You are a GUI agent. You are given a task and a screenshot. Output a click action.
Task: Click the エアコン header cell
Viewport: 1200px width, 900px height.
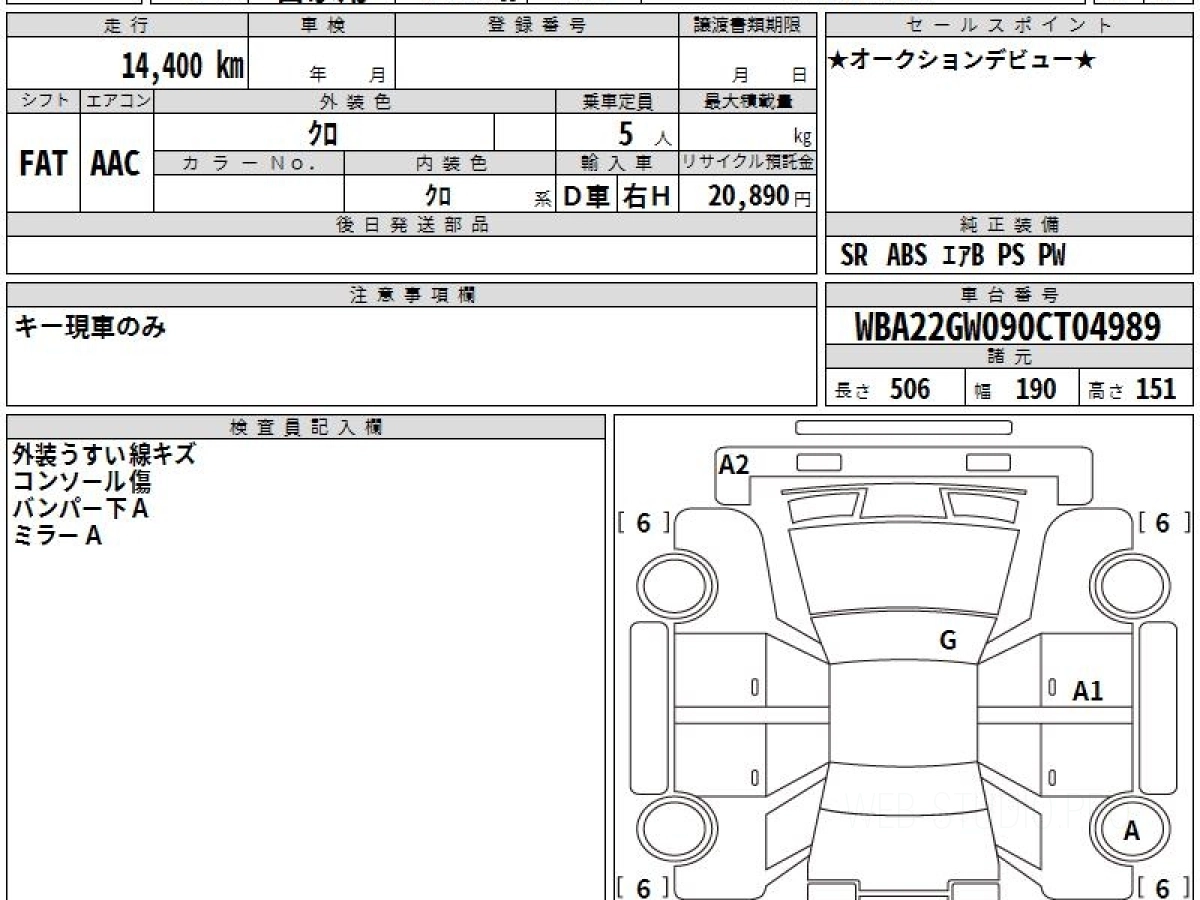click(x=117, y=101)
